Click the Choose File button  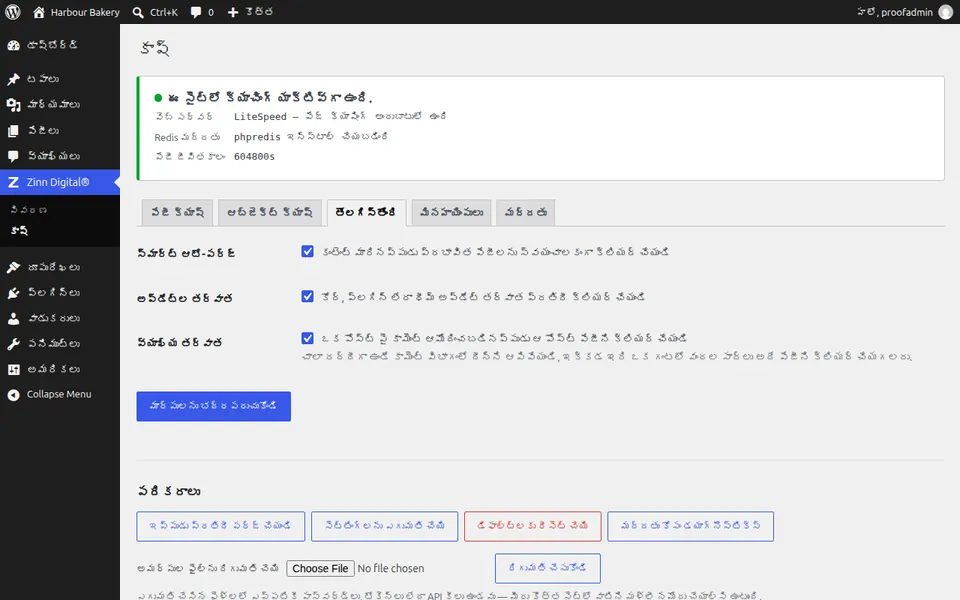pyautogui.click(x=320, y=568)
